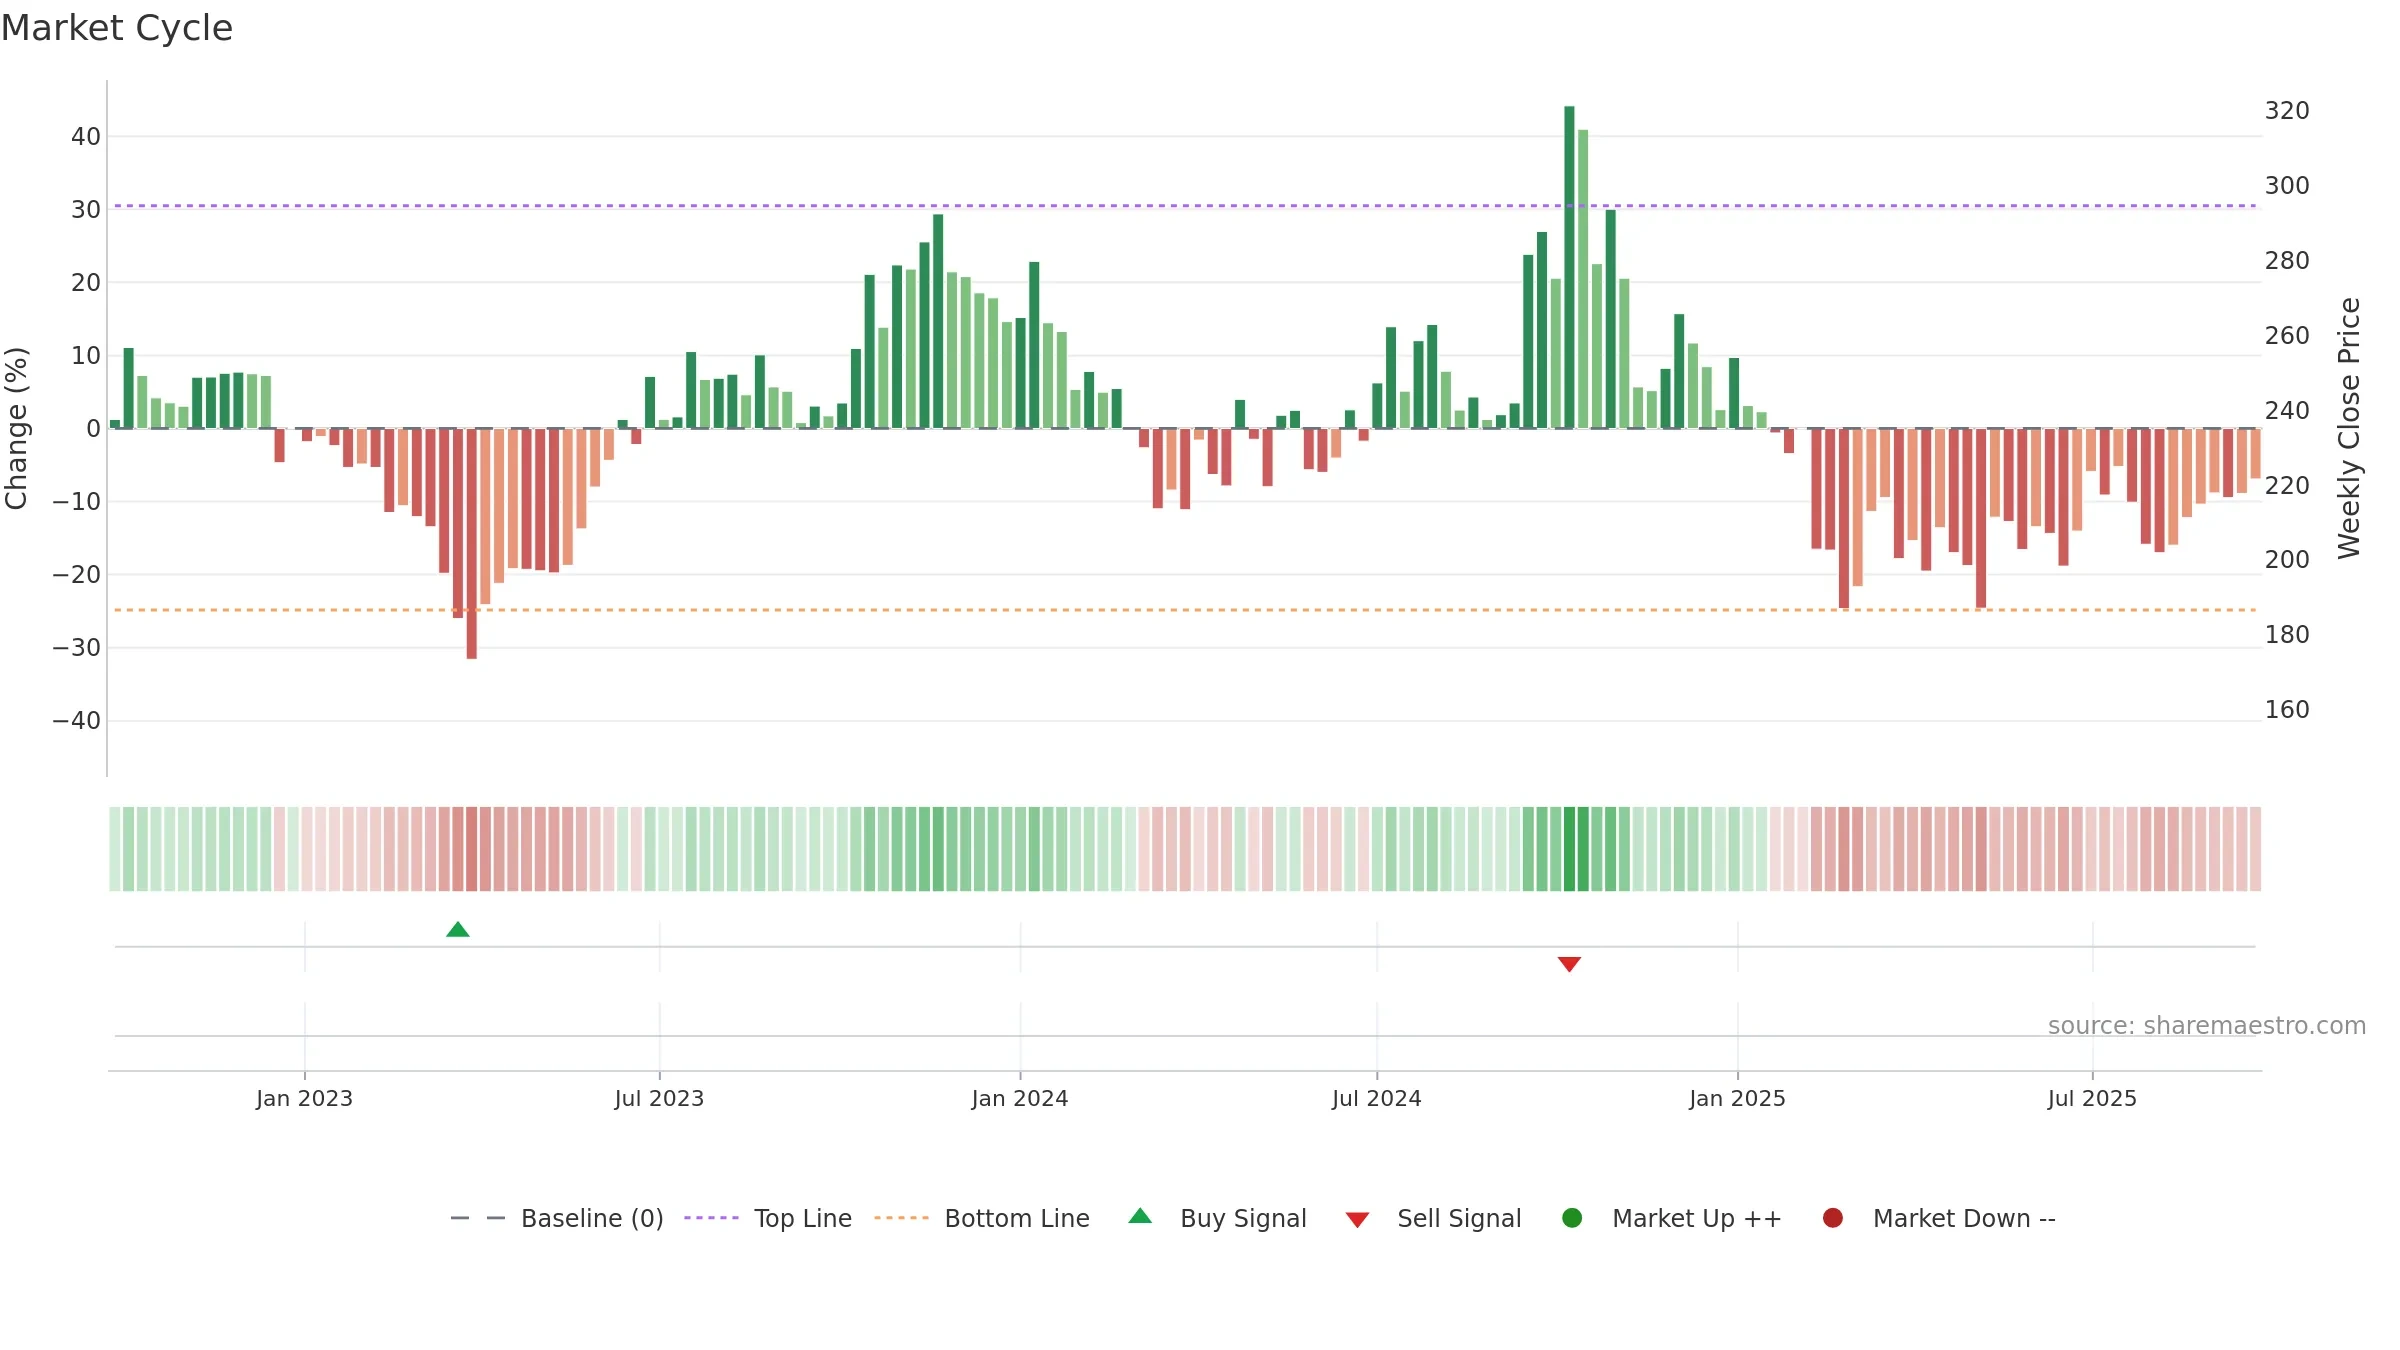Click the Jul 2025 axis label
This screenshot has height=1350, width=2400.
pyautogui.click(x=2092, y=1098)
